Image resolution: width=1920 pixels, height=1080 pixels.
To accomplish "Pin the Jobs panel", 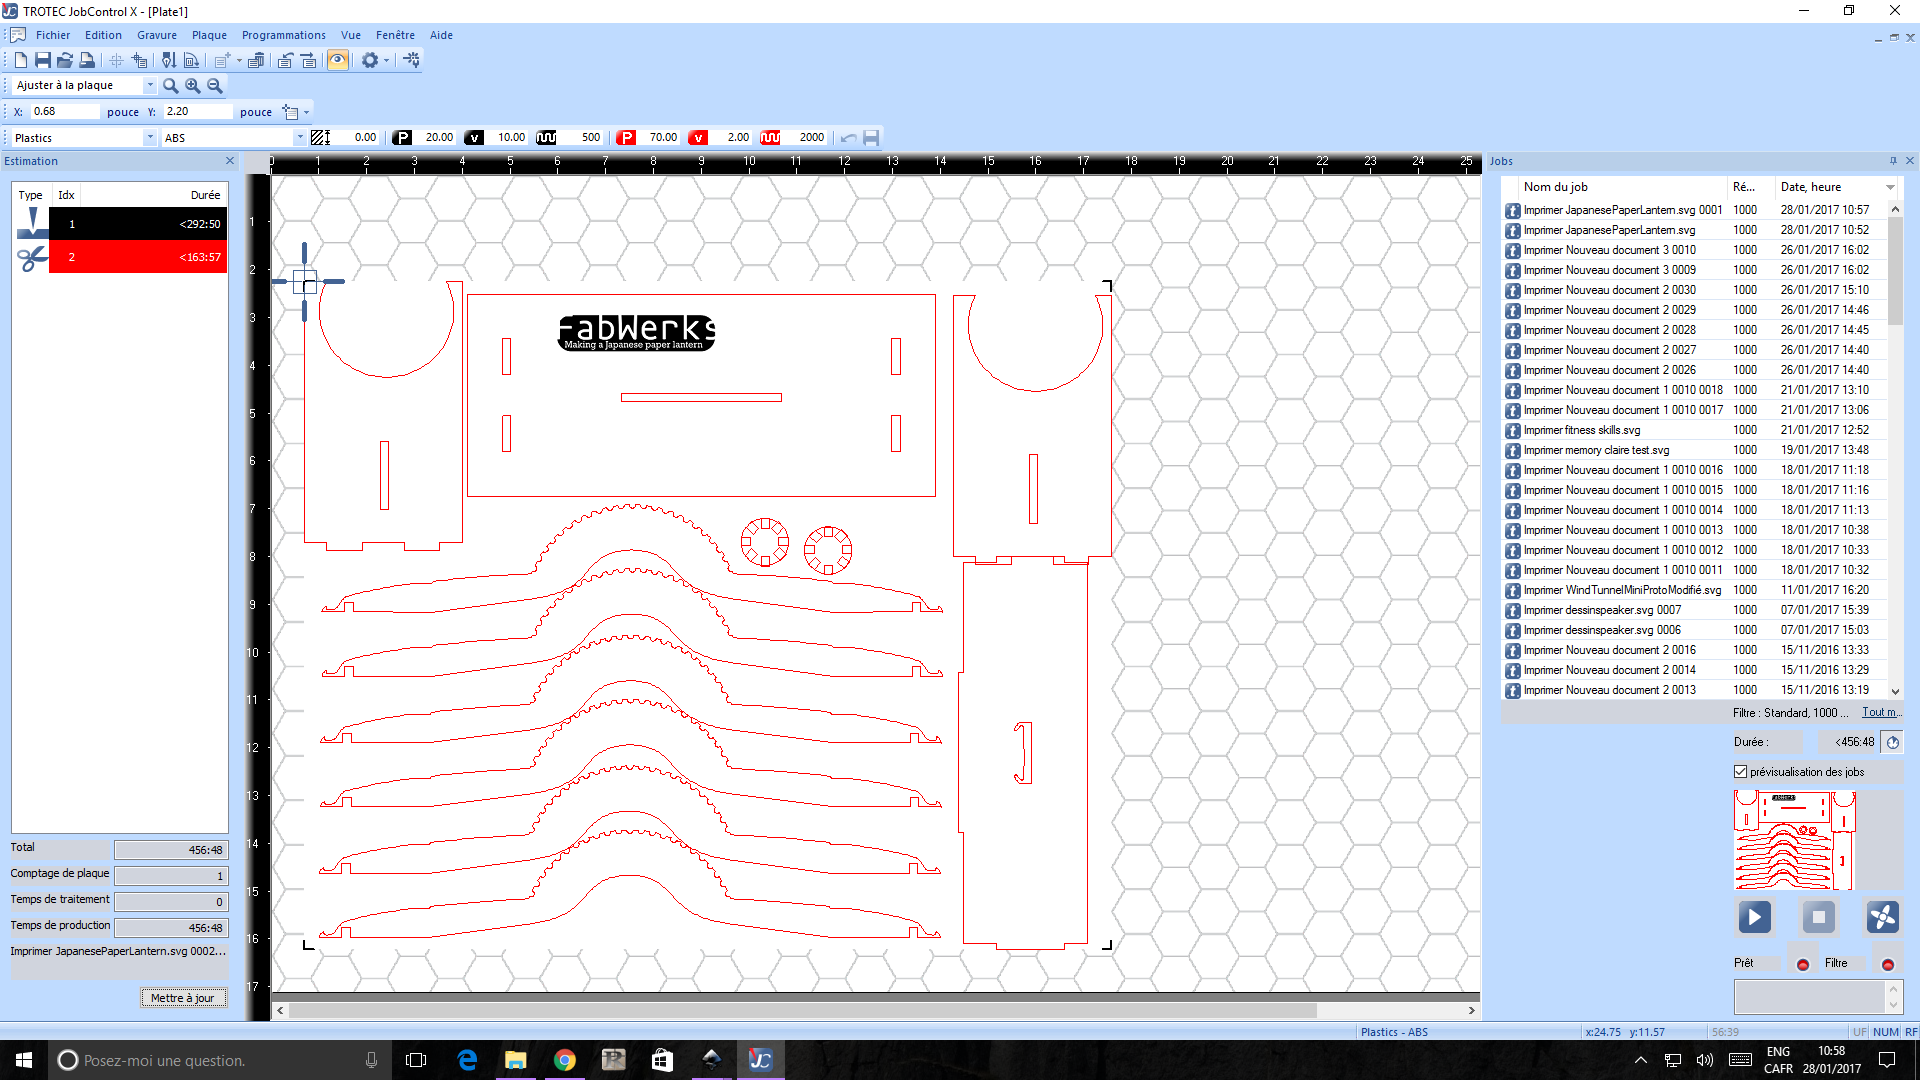I will (1893, 161).
